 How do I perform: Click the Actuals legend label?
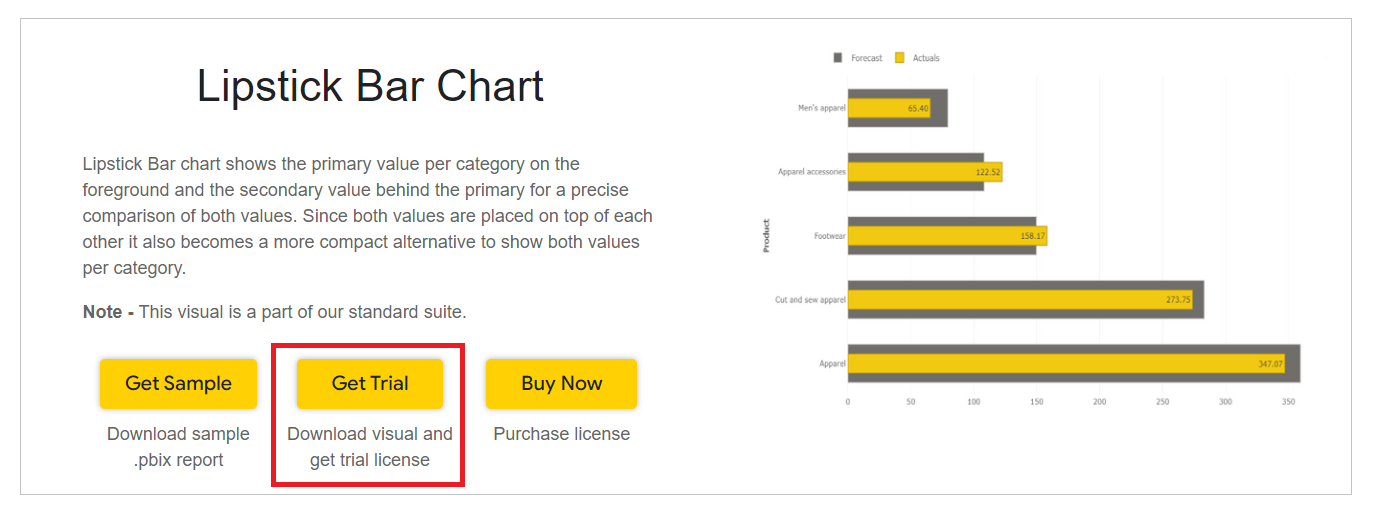click(926, 58)
